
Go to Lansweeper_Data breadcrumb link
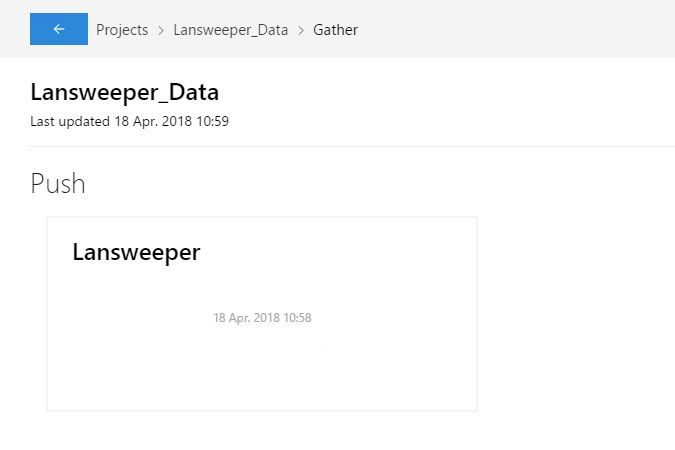pyautogui.click(x=231, y=30)
